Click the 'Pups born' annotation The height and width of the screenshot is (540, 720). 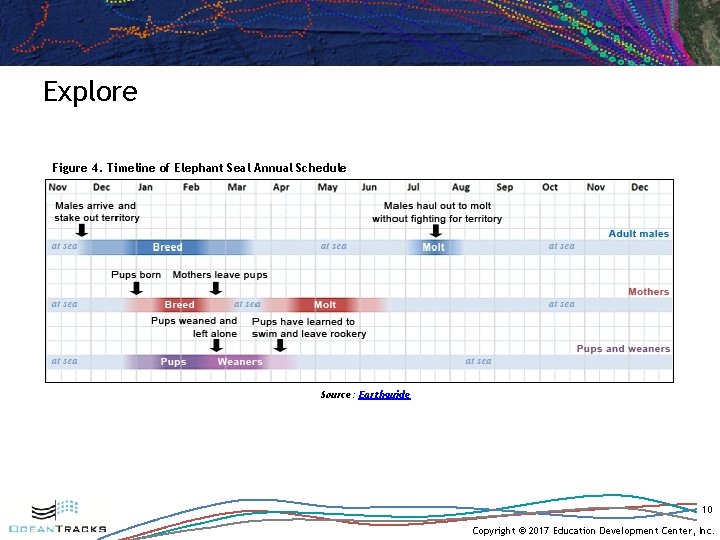(x=136, y=275)
